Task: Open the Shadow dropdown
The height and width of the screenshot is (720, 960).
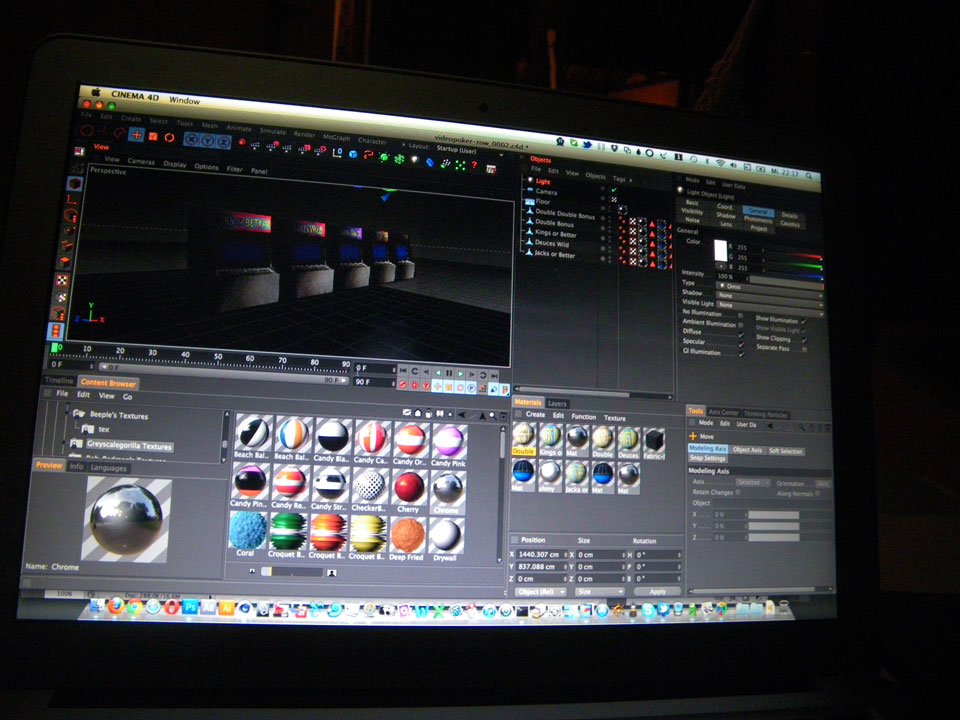Action: 770,294
